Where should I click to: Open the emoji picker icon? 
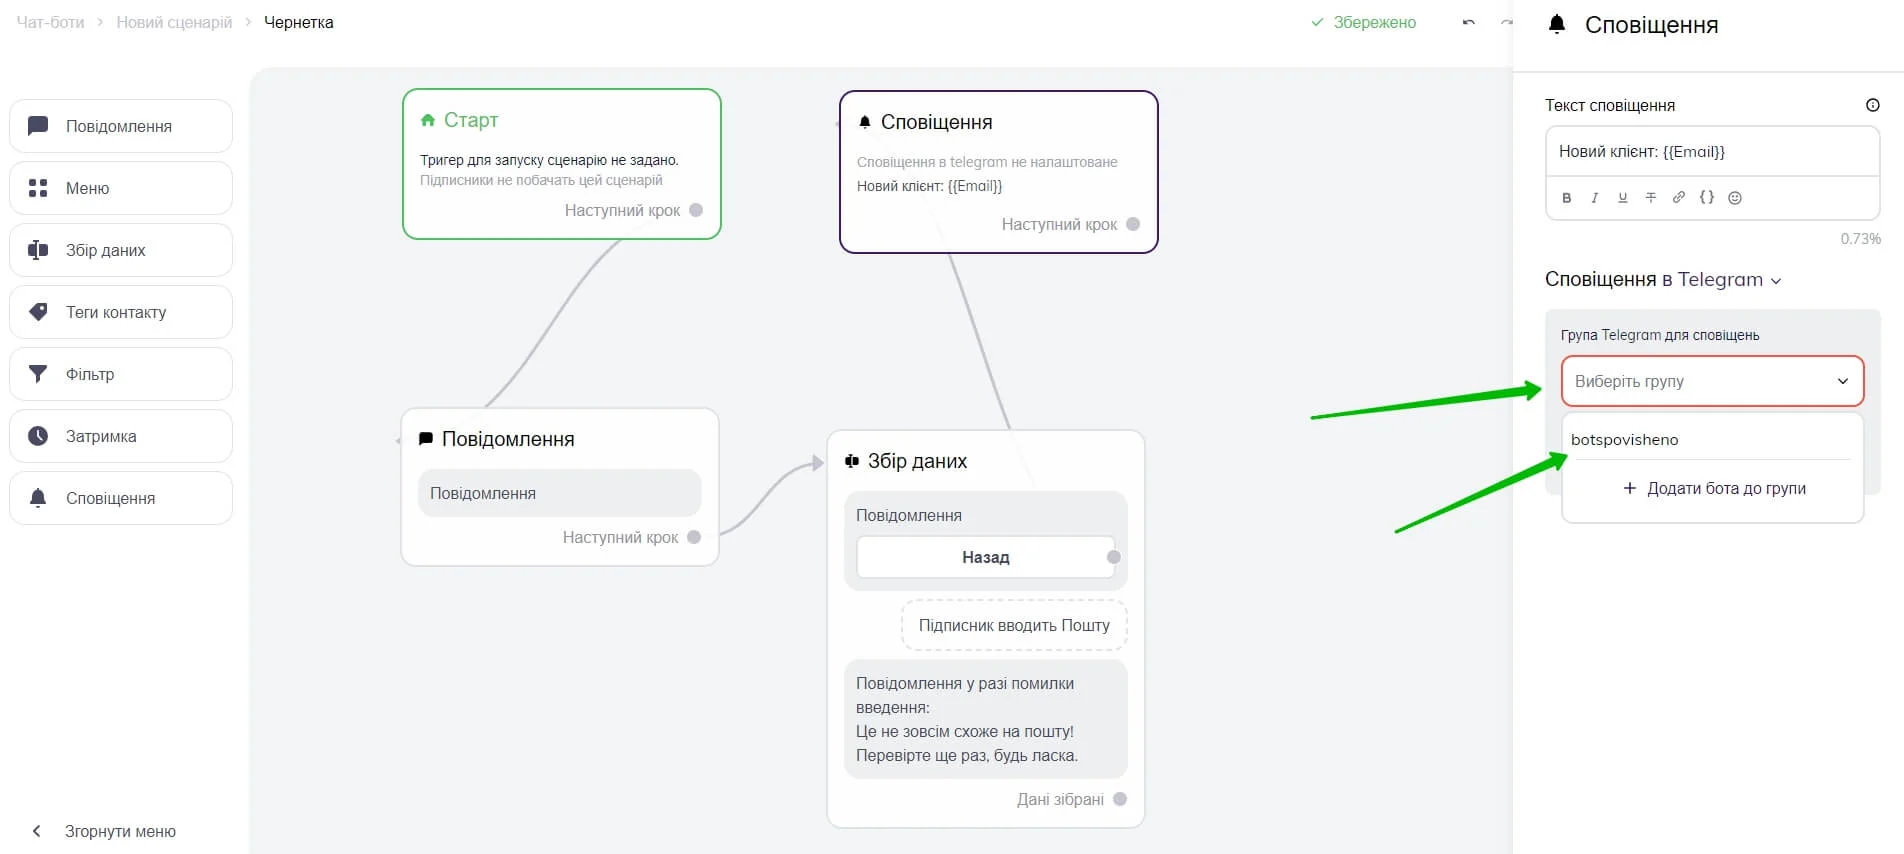(x=1735, y=198)
